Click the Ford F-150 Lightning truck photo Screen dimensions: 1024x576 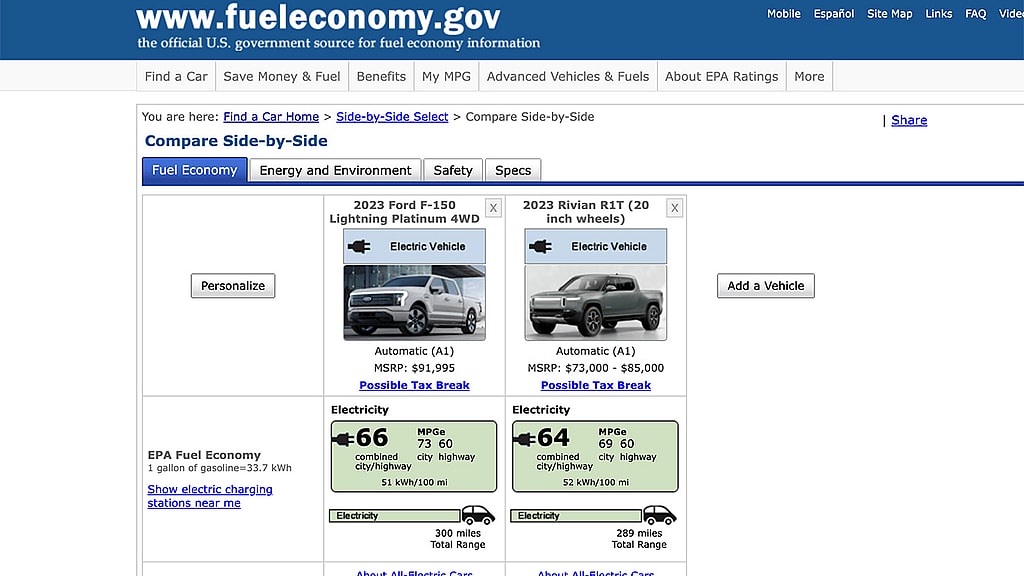(x=414, y=302)
